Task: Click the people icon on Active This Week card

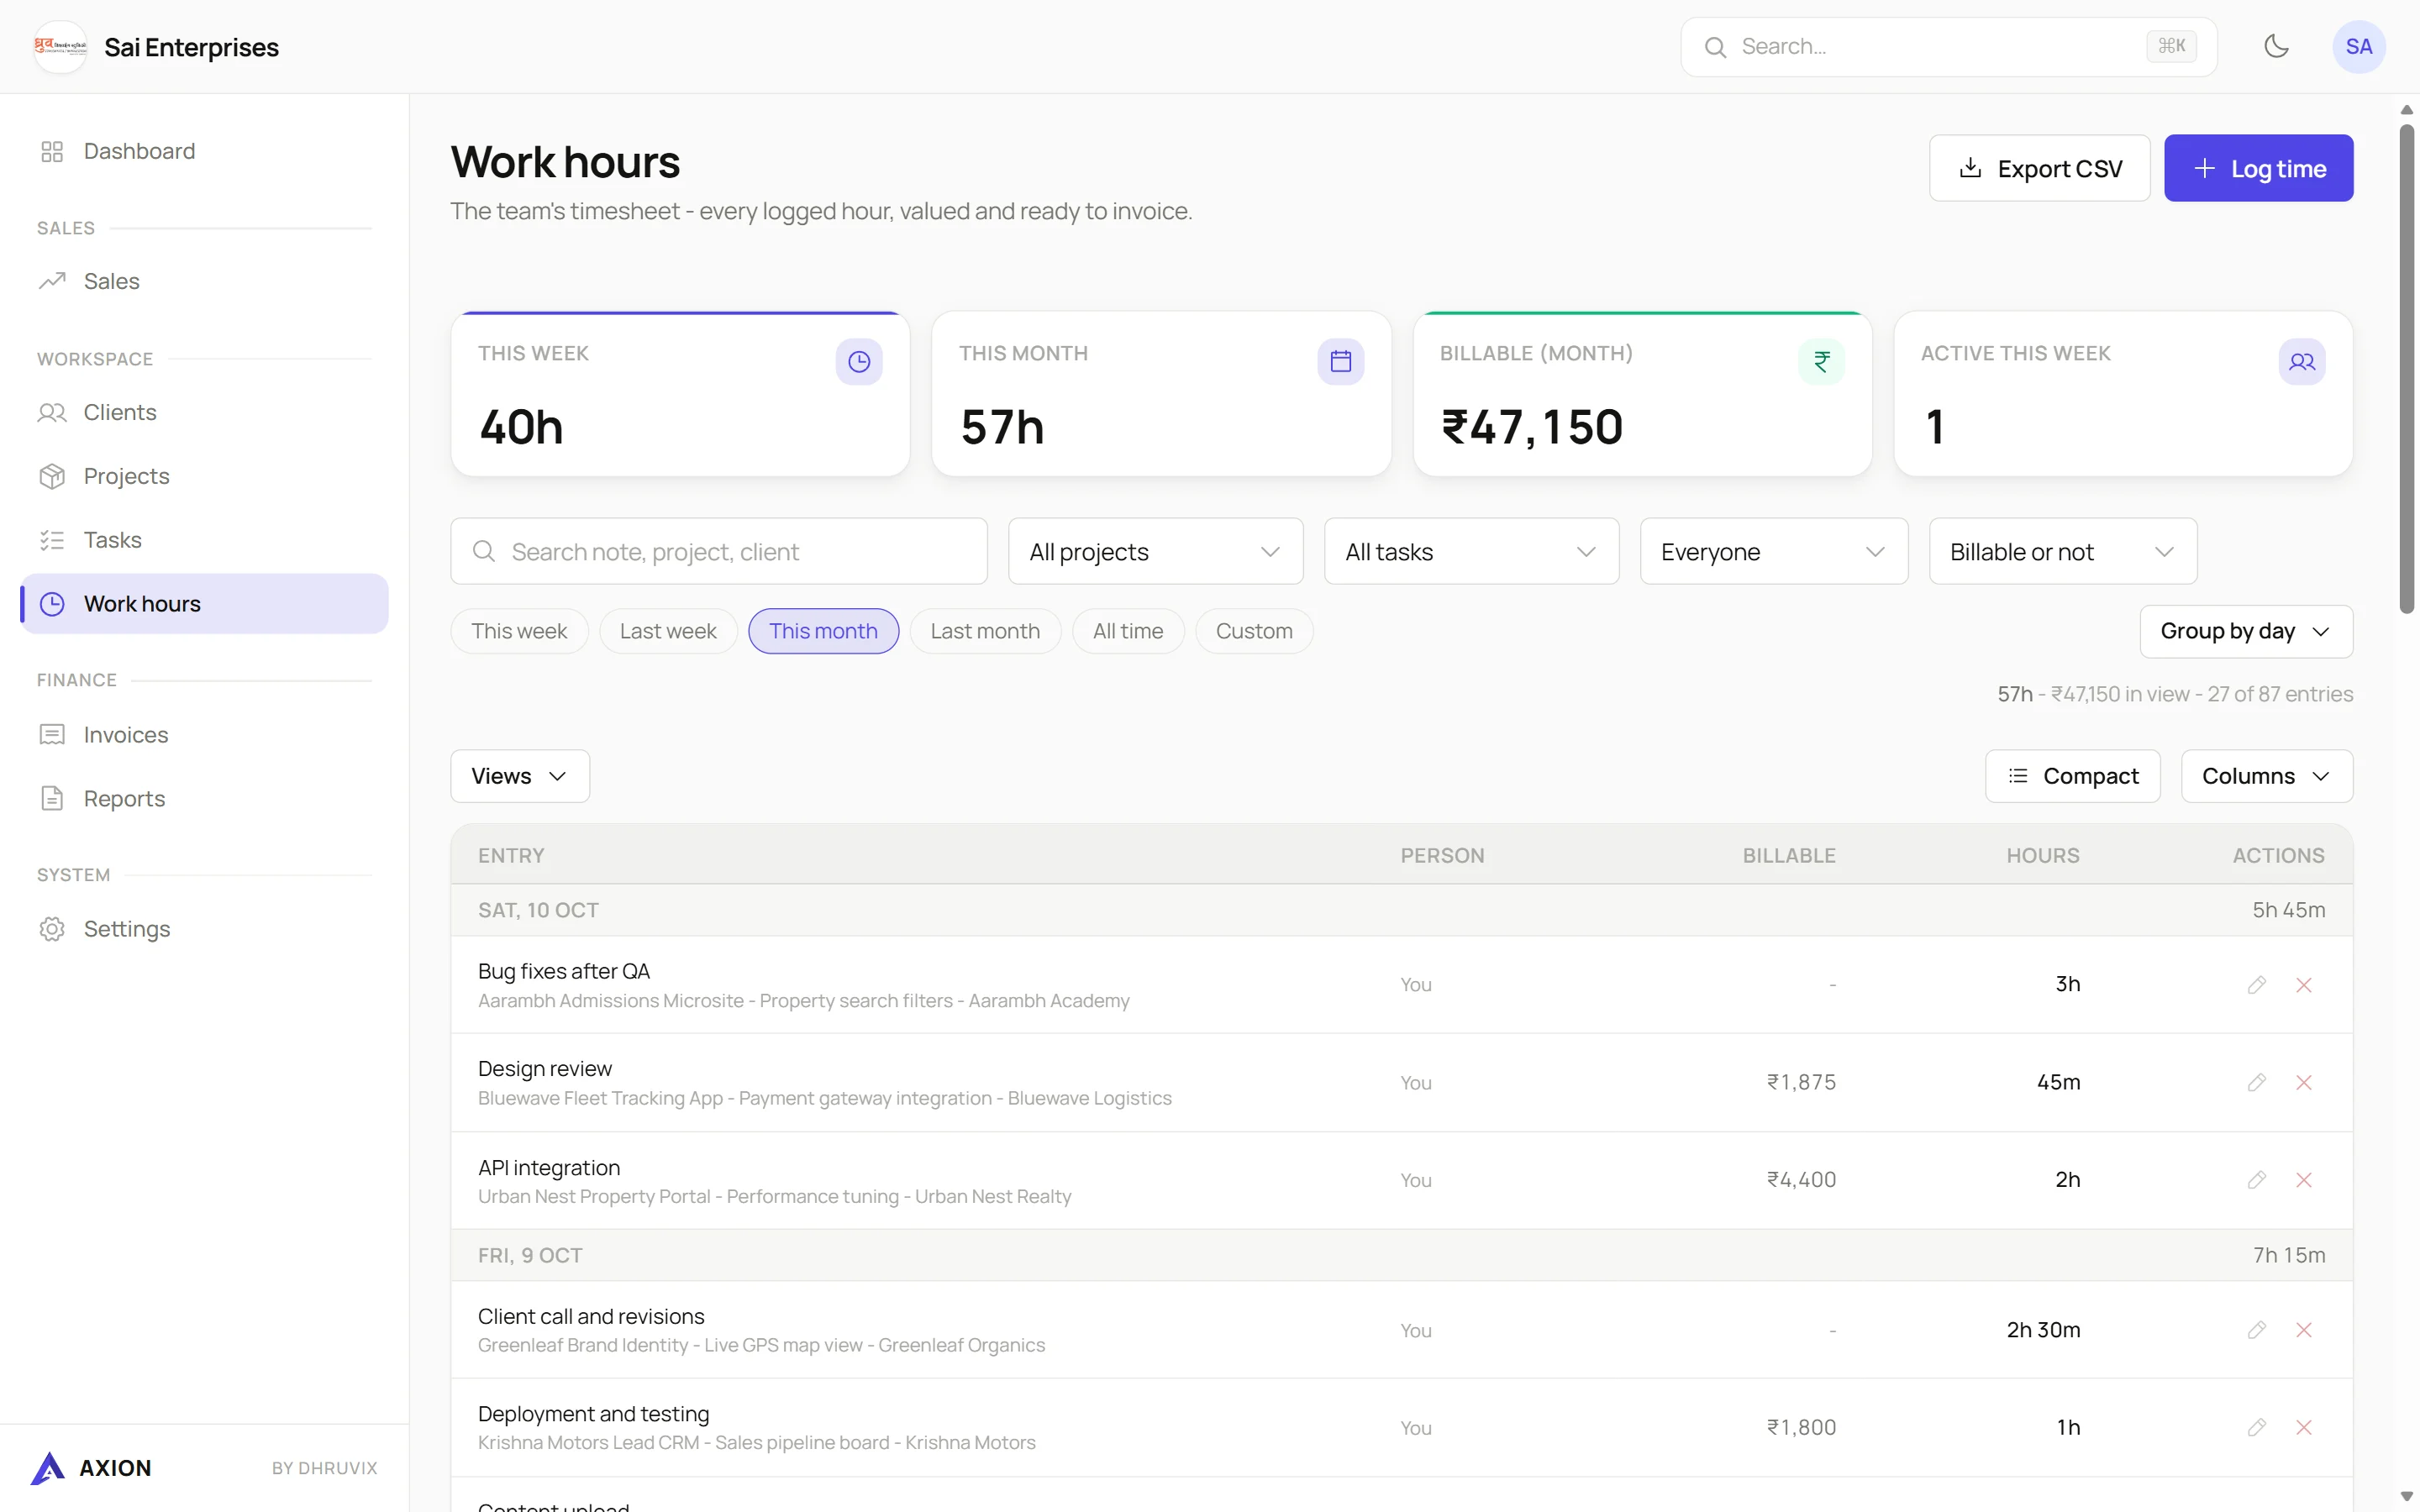Action: coord(2302,361)
